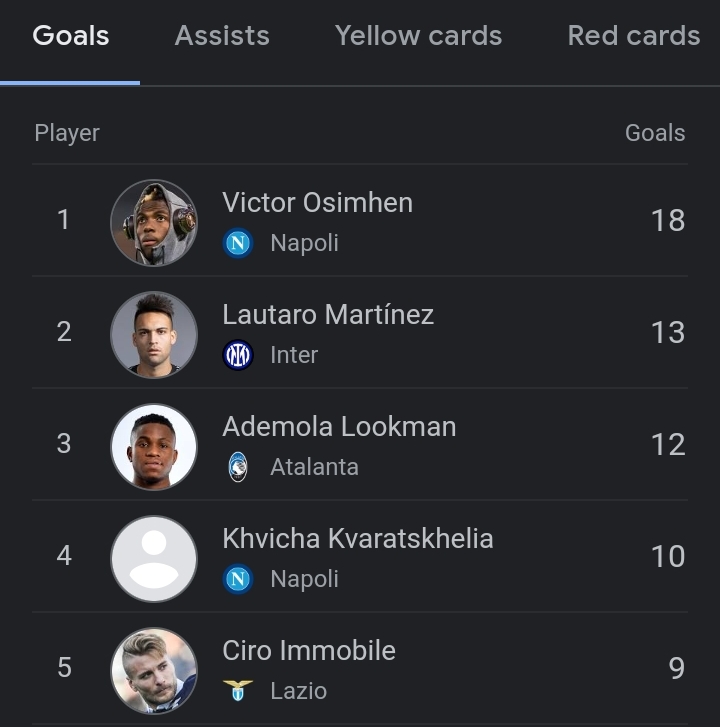The width and height of the screenshot is (720, 727).
Task: Click the Ciro Immobile player name
Action: pos(309,650)
